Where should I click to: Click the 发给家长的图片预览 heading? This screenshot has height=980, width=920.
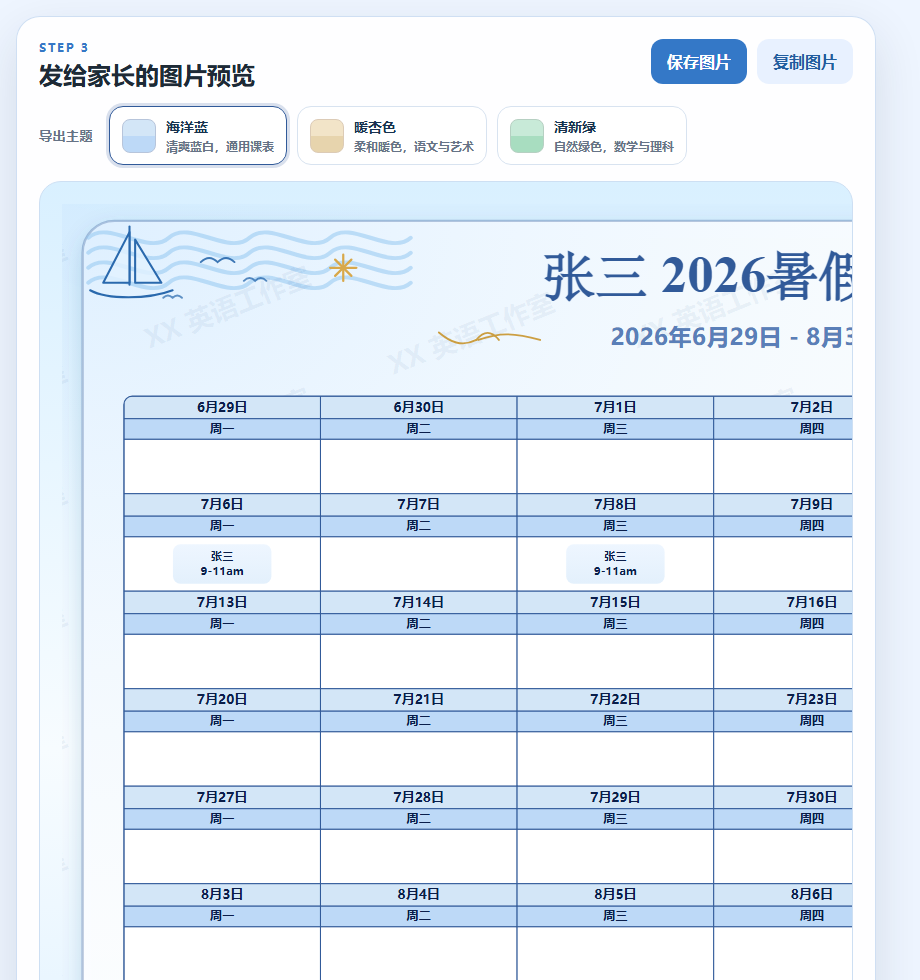(x=147, y=76)
